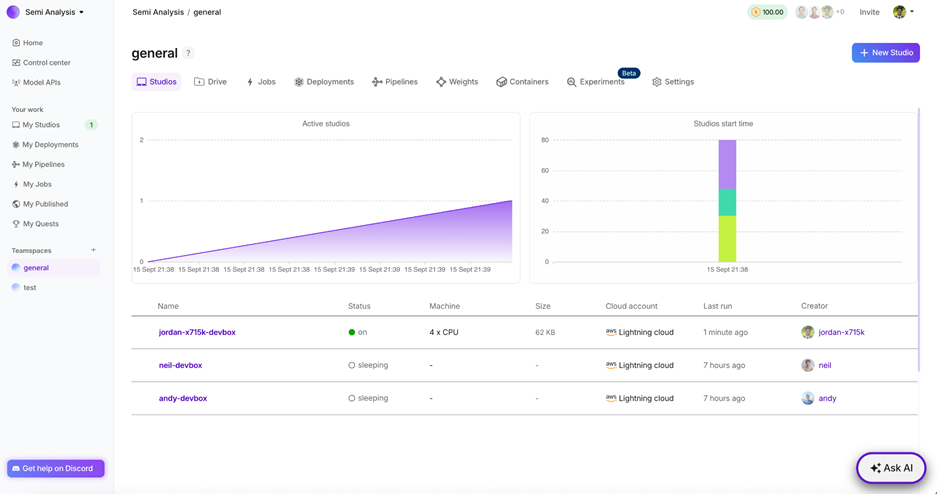Open the Ask AI assistant

coord(891,468)
